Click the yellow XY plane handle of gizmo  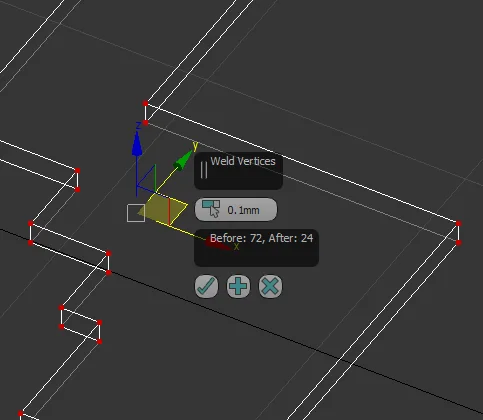click(163, 210)
